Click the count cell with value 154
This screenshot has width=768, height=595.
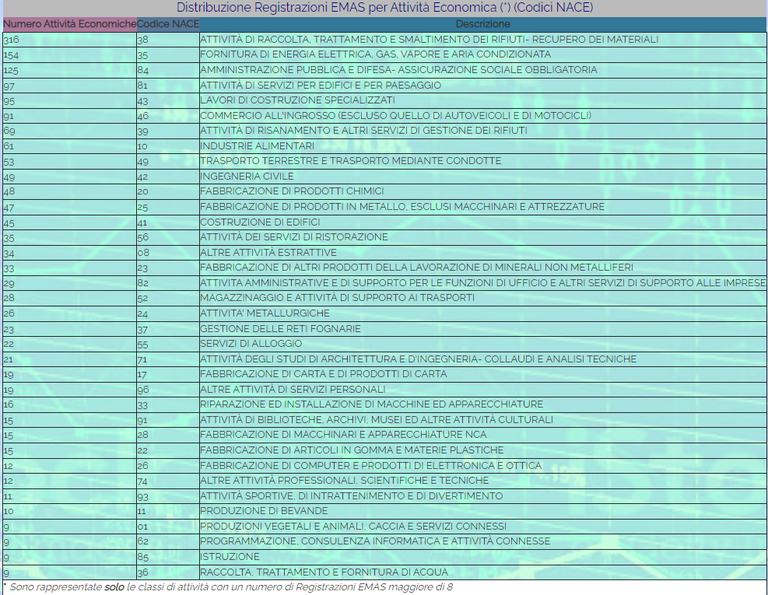(x=11, y=54)
